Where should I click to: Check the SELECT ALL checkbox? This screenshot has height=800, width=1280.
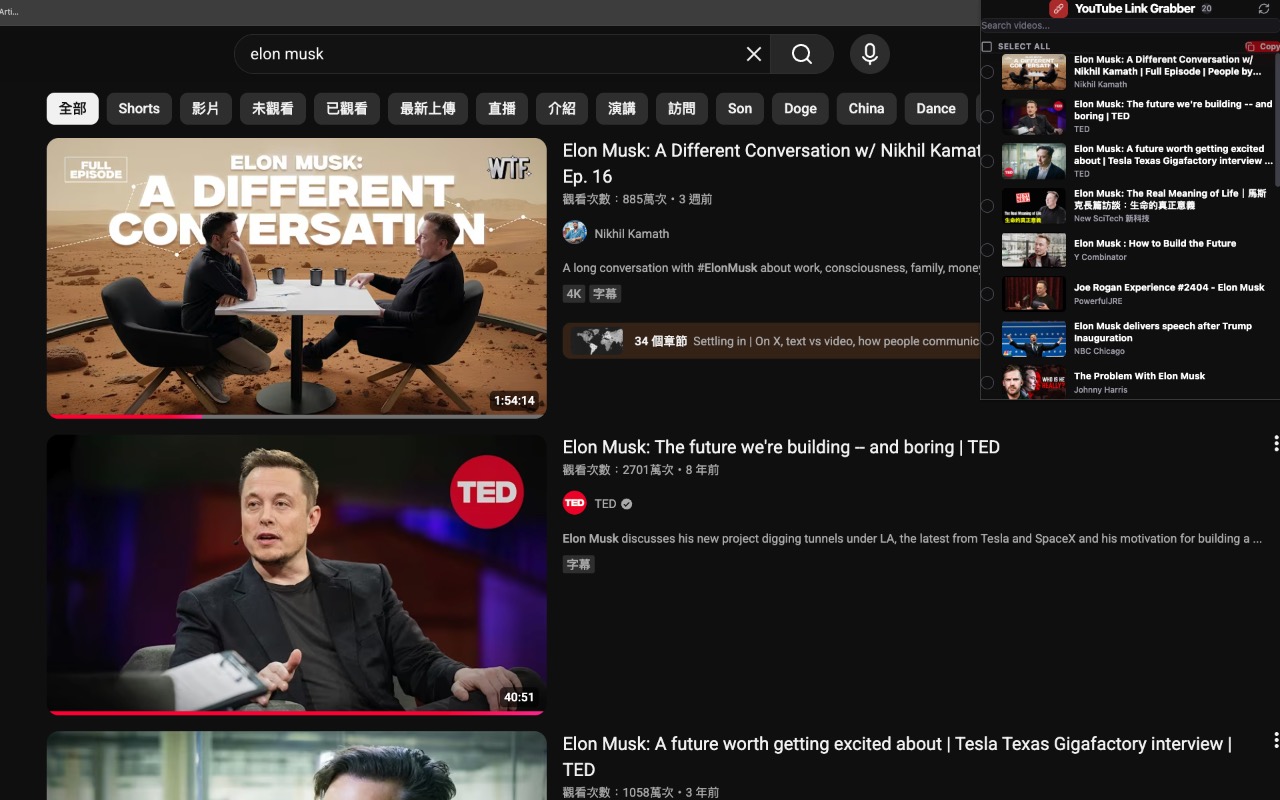click(x=986, y=46)
